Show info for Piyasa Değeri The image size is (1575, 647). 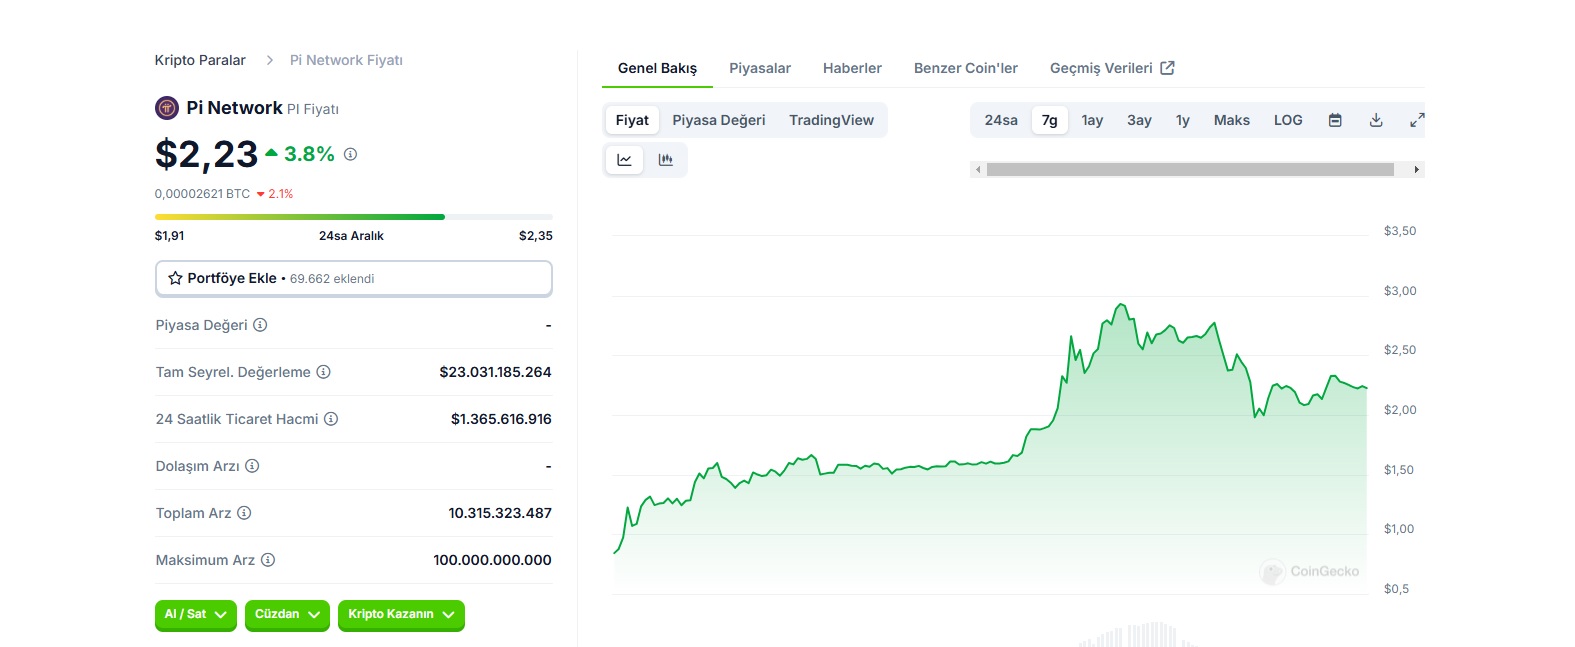click(x=260, y=325)
